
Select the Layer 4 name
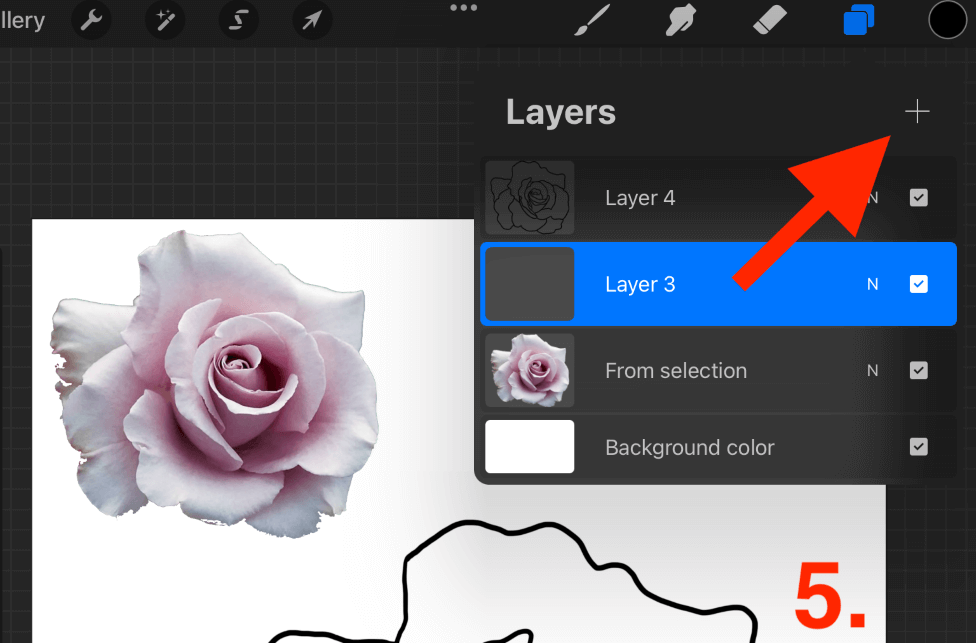pos(640,198)
